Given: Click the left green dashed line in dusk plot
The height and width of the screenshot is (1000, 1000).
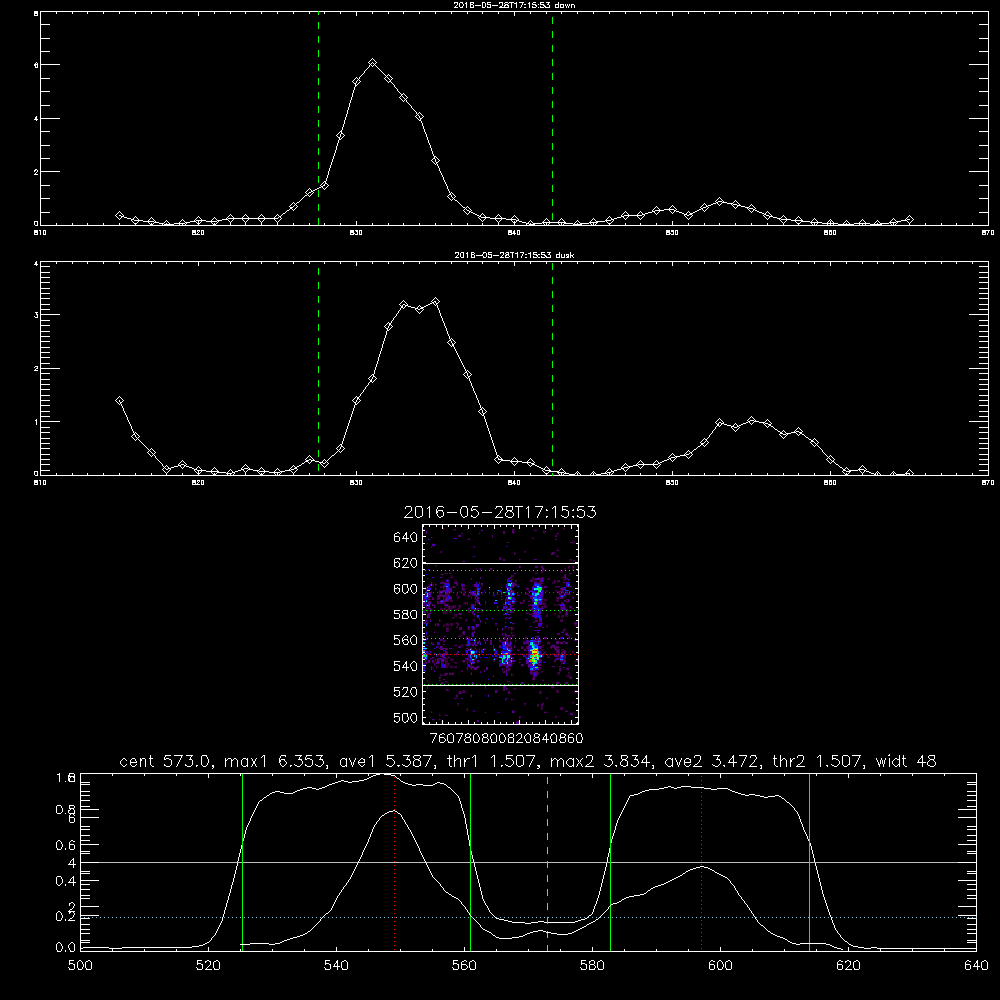Looking at the screenshot, I should 318,368.
